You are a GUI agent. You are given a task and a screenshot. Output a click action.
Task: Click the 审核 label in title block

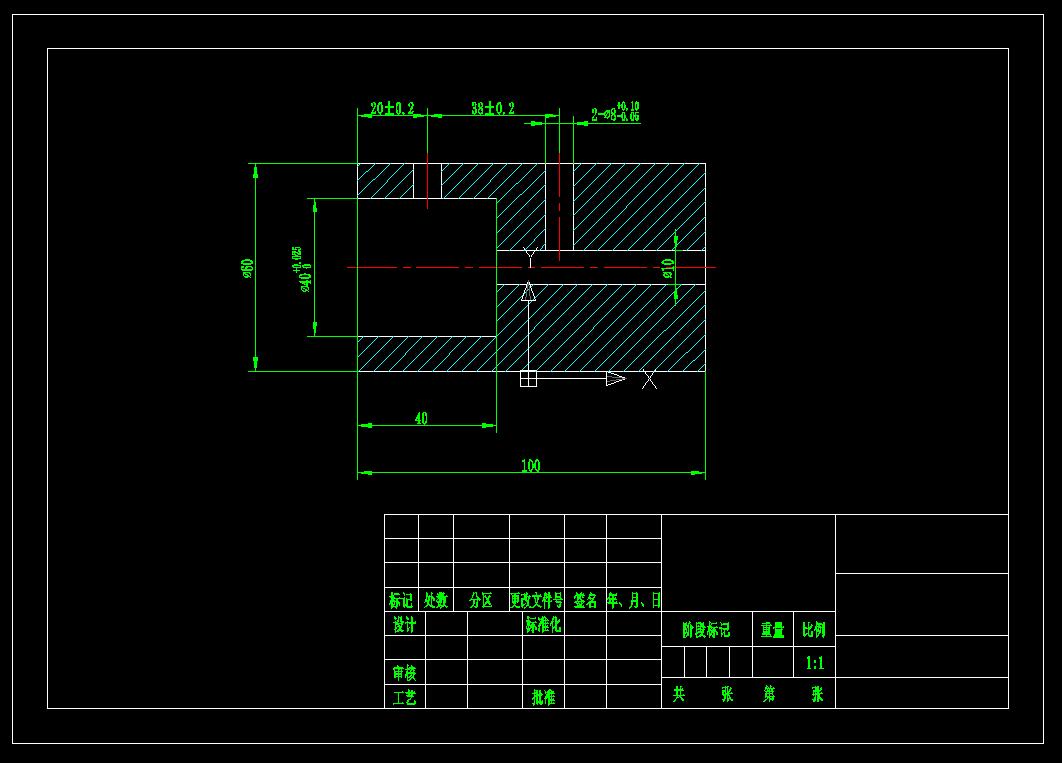click(404, 673)
